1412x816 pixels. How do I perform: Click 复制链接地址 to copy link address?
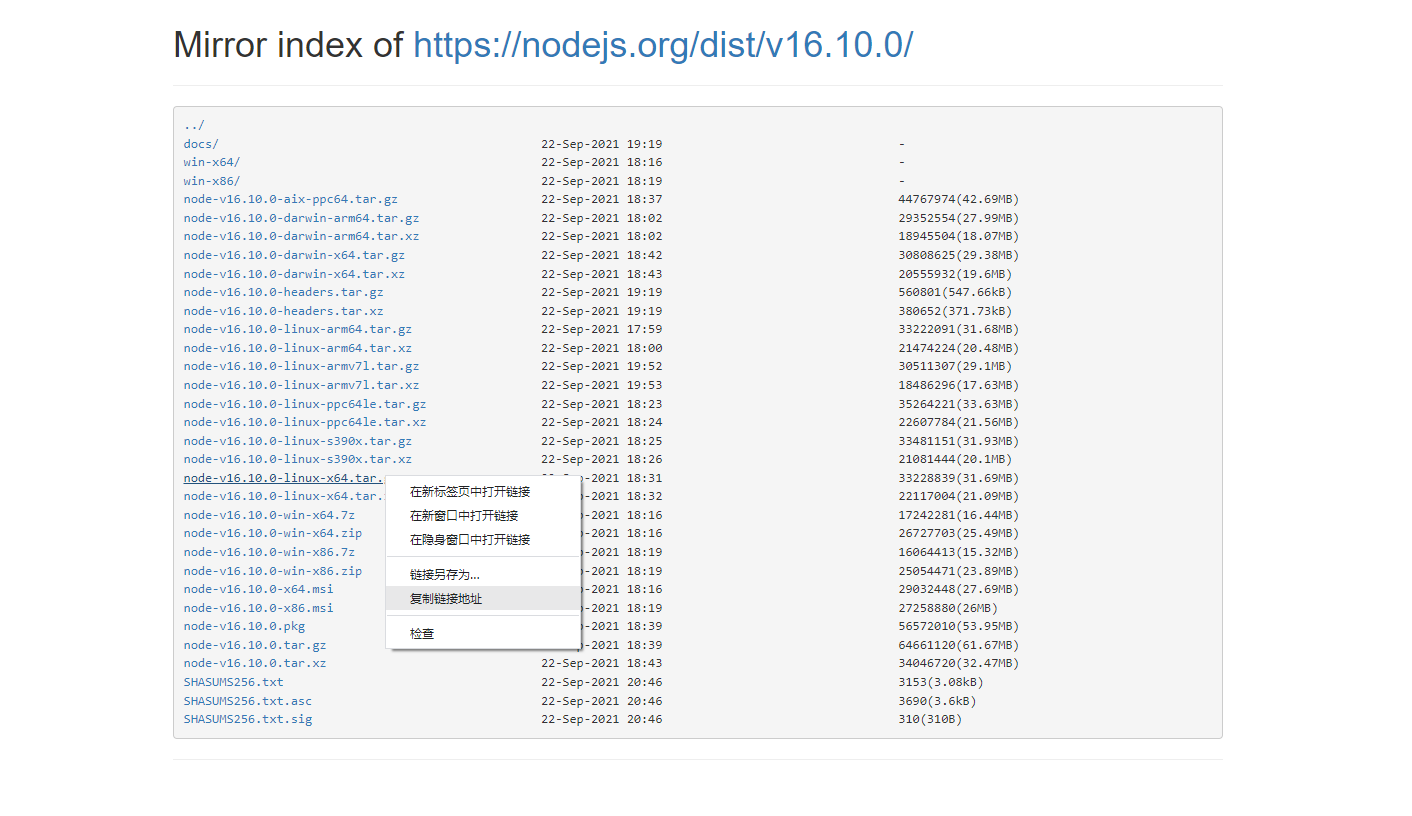pyautogui.click(x=482, y=599)
